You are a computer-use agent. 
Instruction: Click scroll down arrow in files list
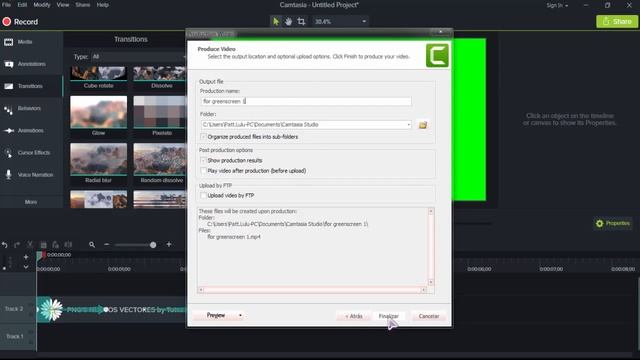tap(431, 282)
